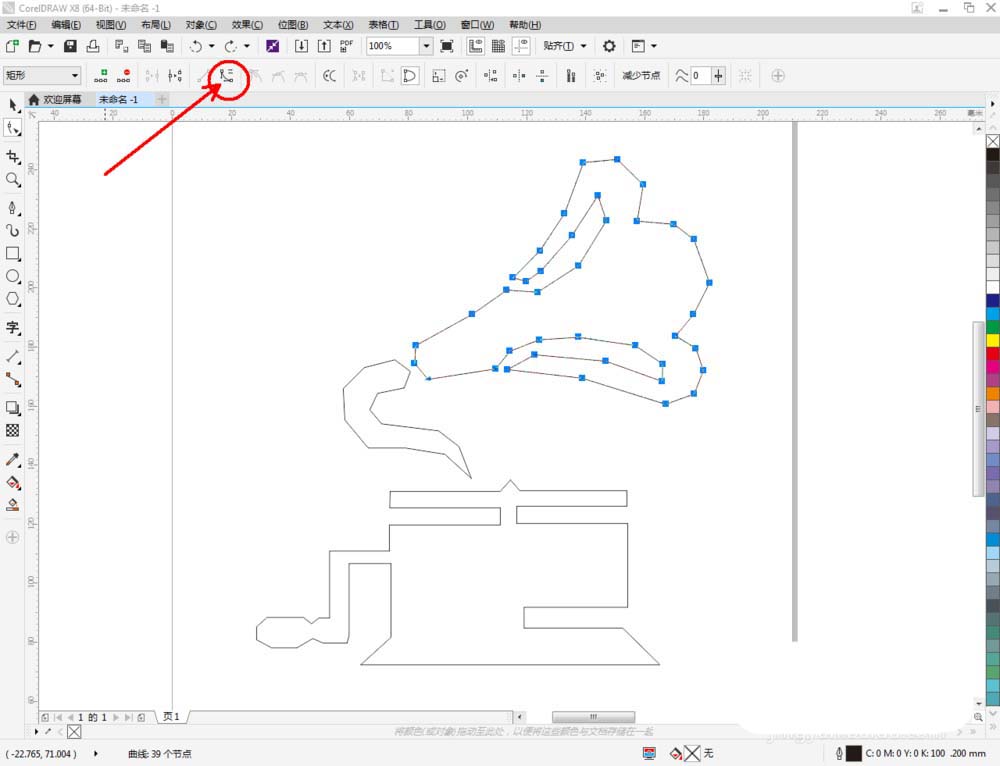The height and width of the screenshot is (766, 1000).
Task: Open the 编辑(E) menu
Action: pos(66,25)
